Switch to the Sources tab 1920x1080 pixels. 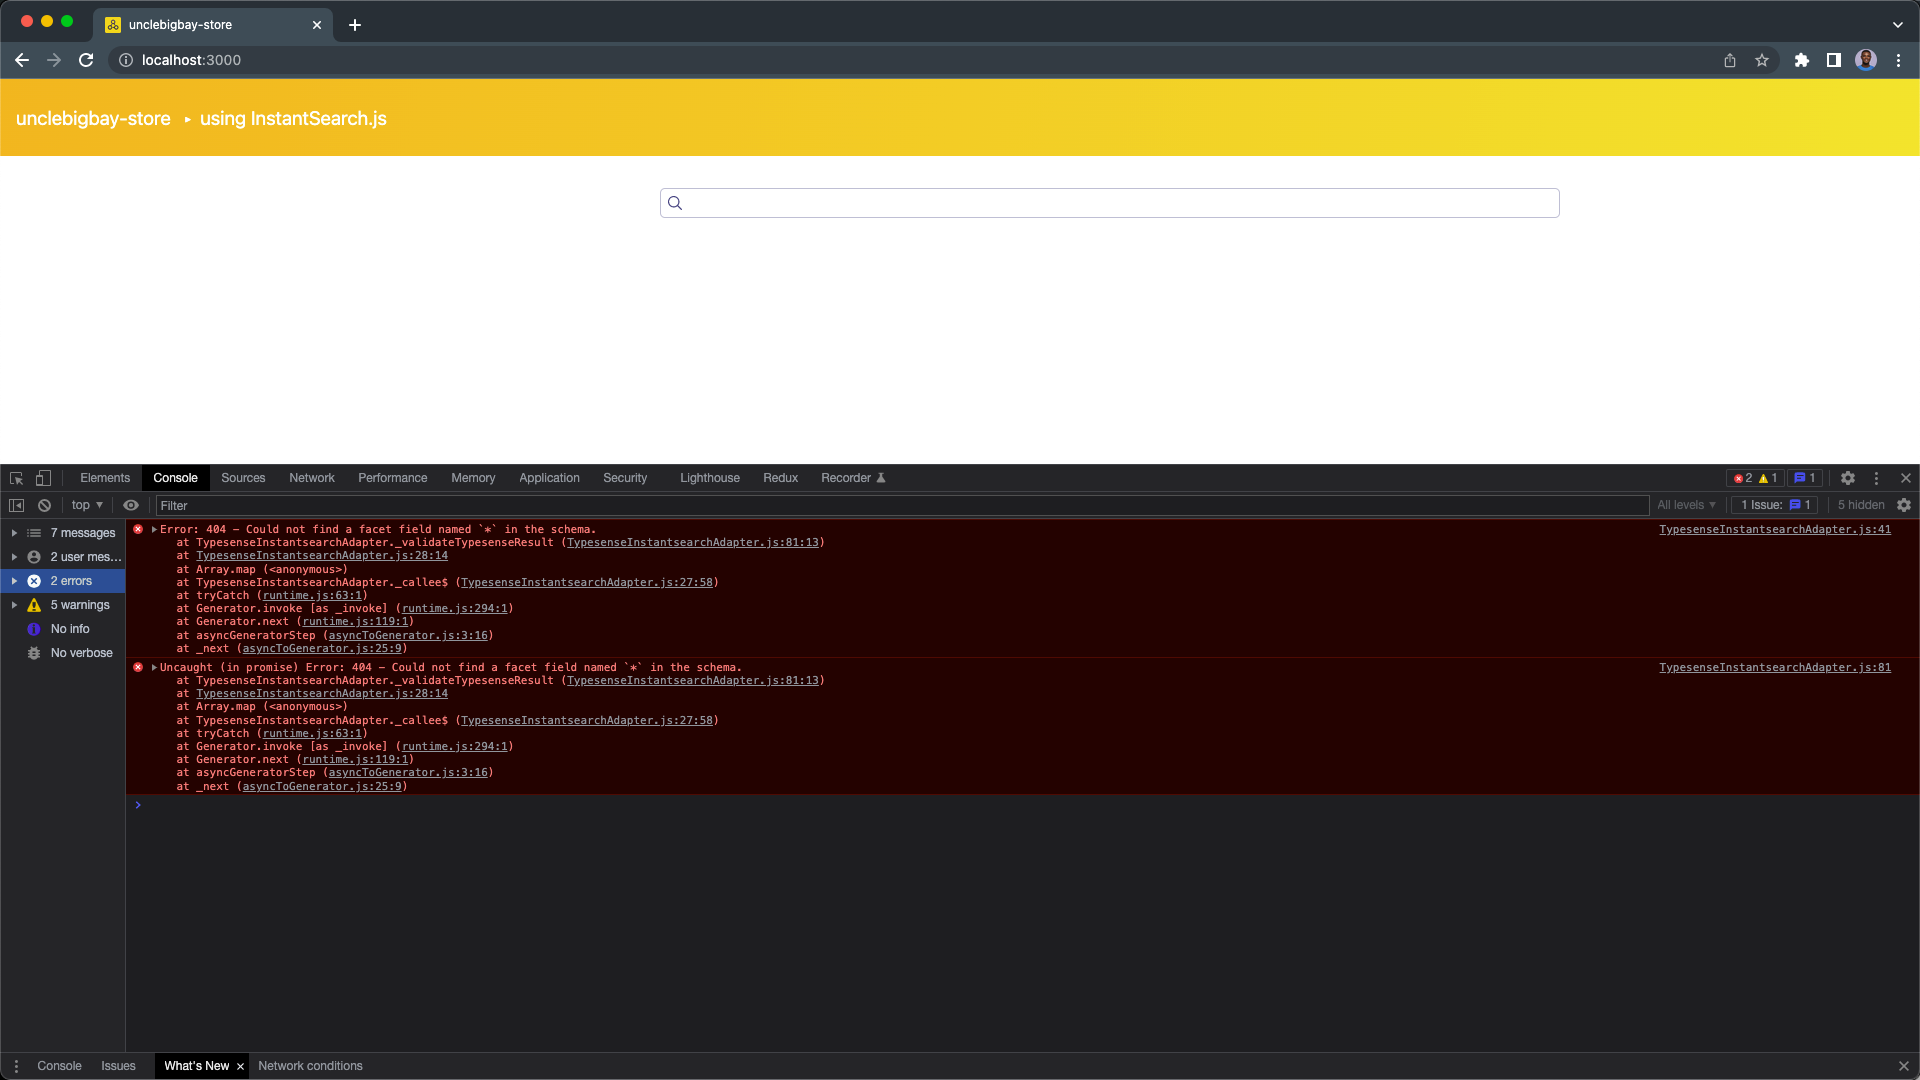click(x=243, y=478)
